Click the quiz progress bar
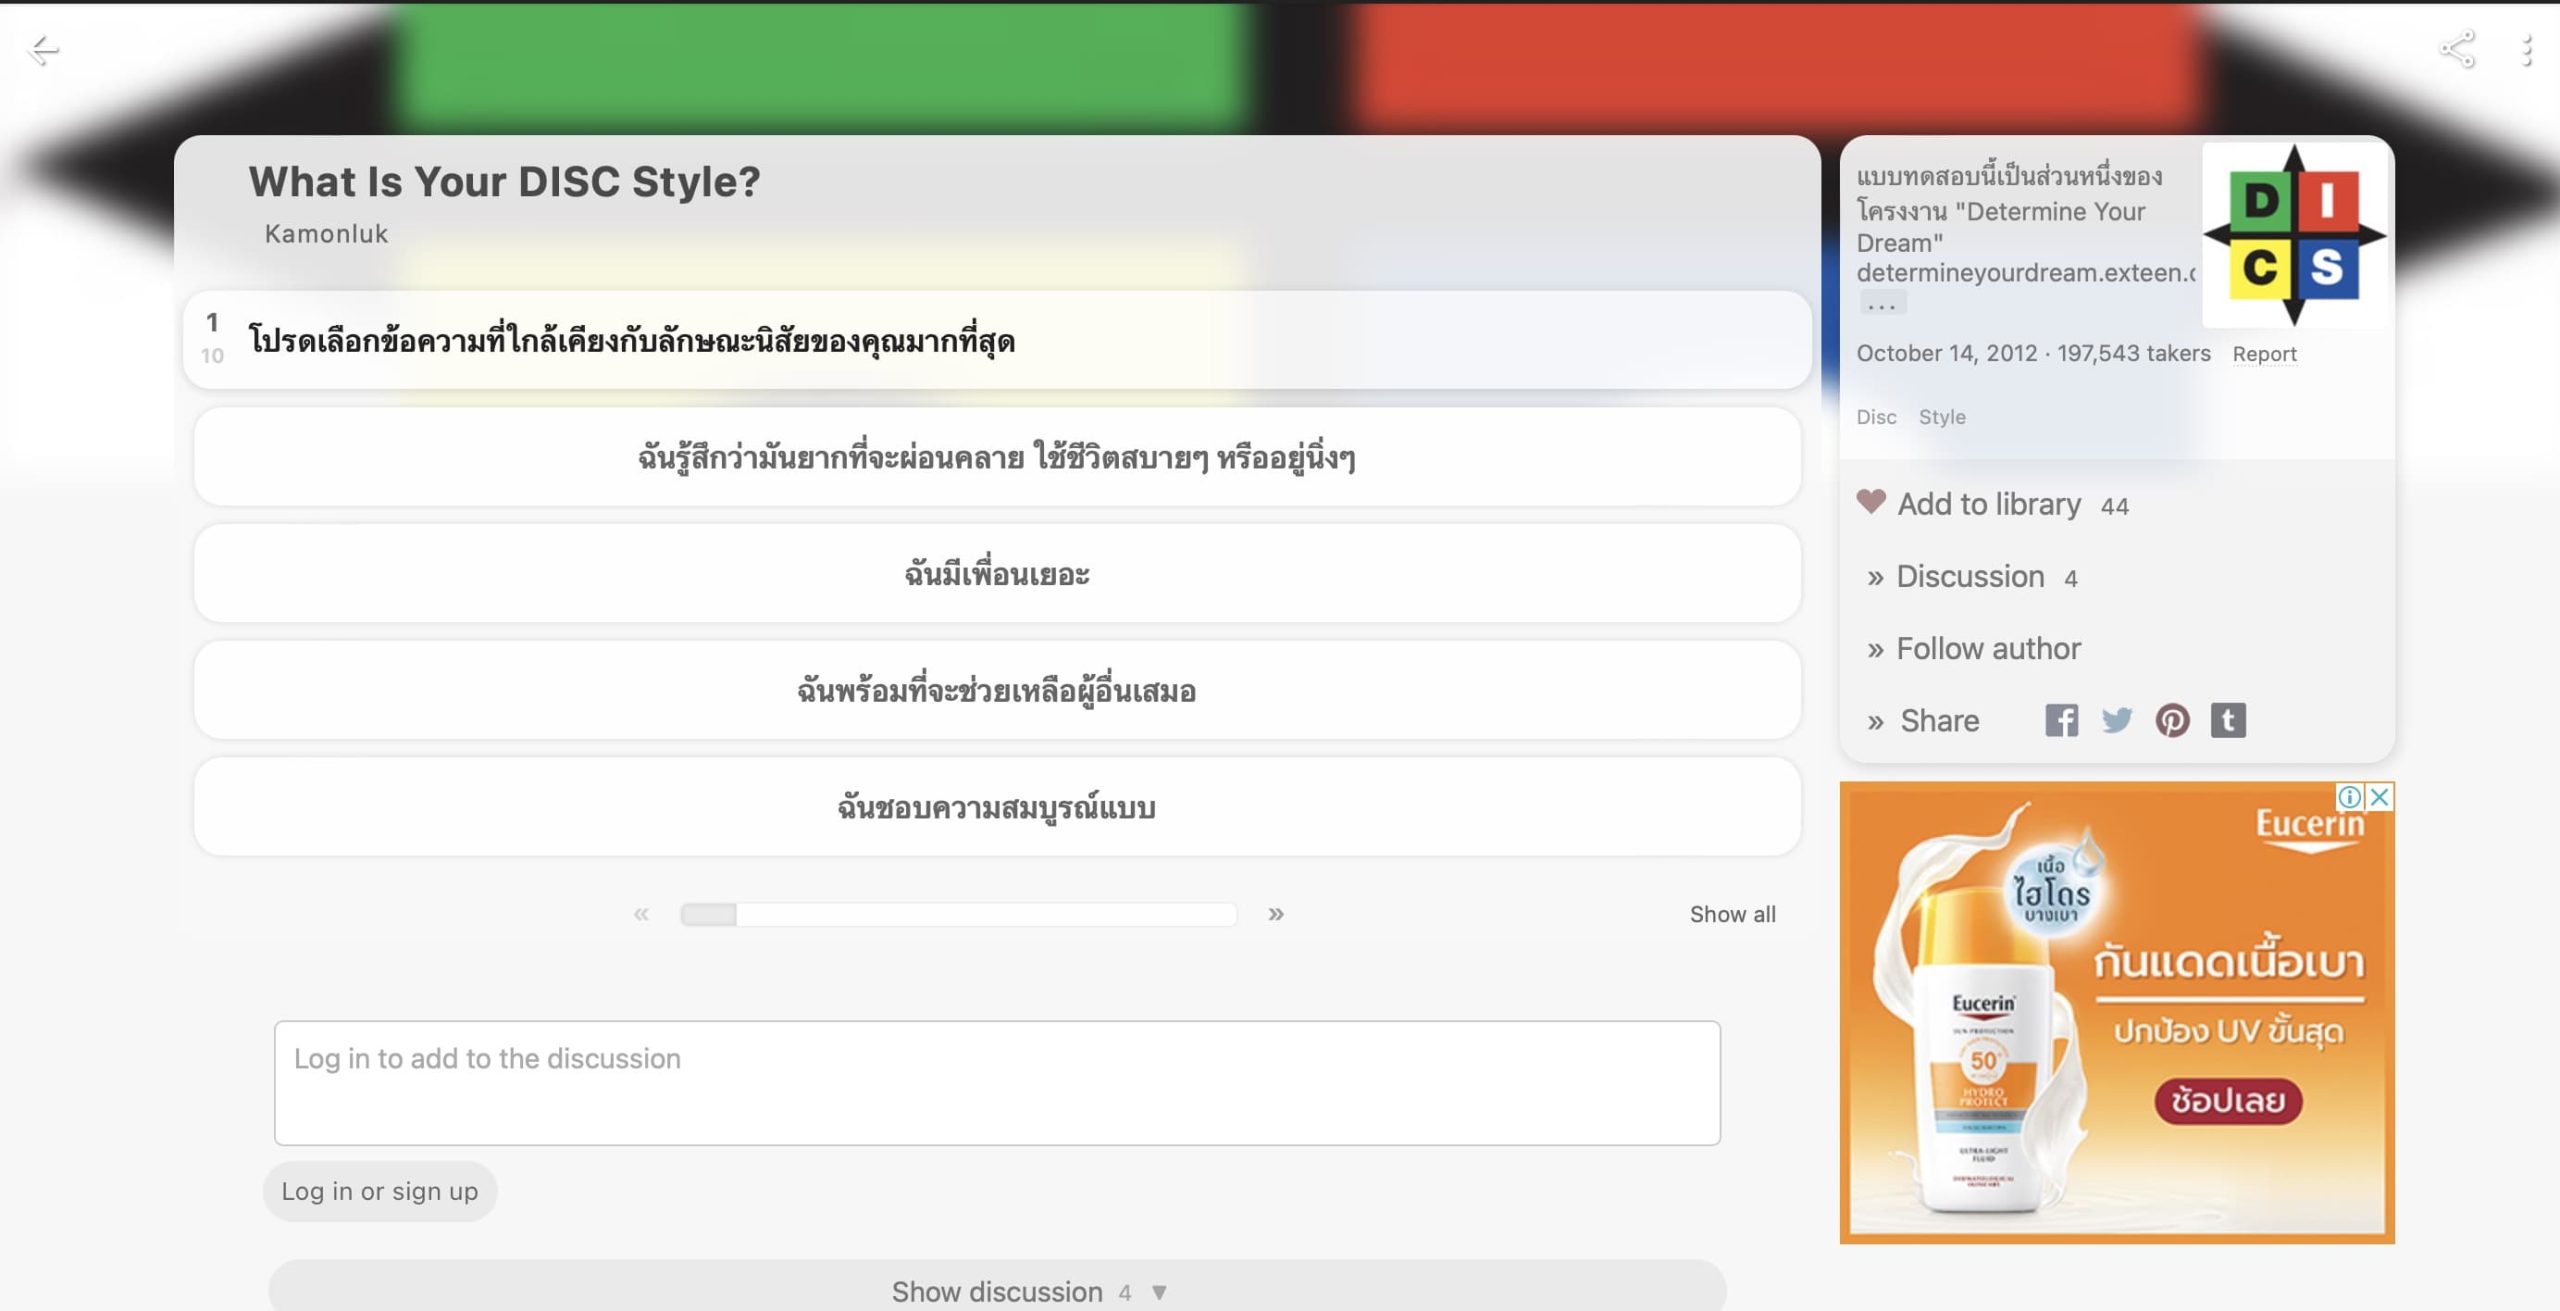The image size is (2560, 1311). 958,914
